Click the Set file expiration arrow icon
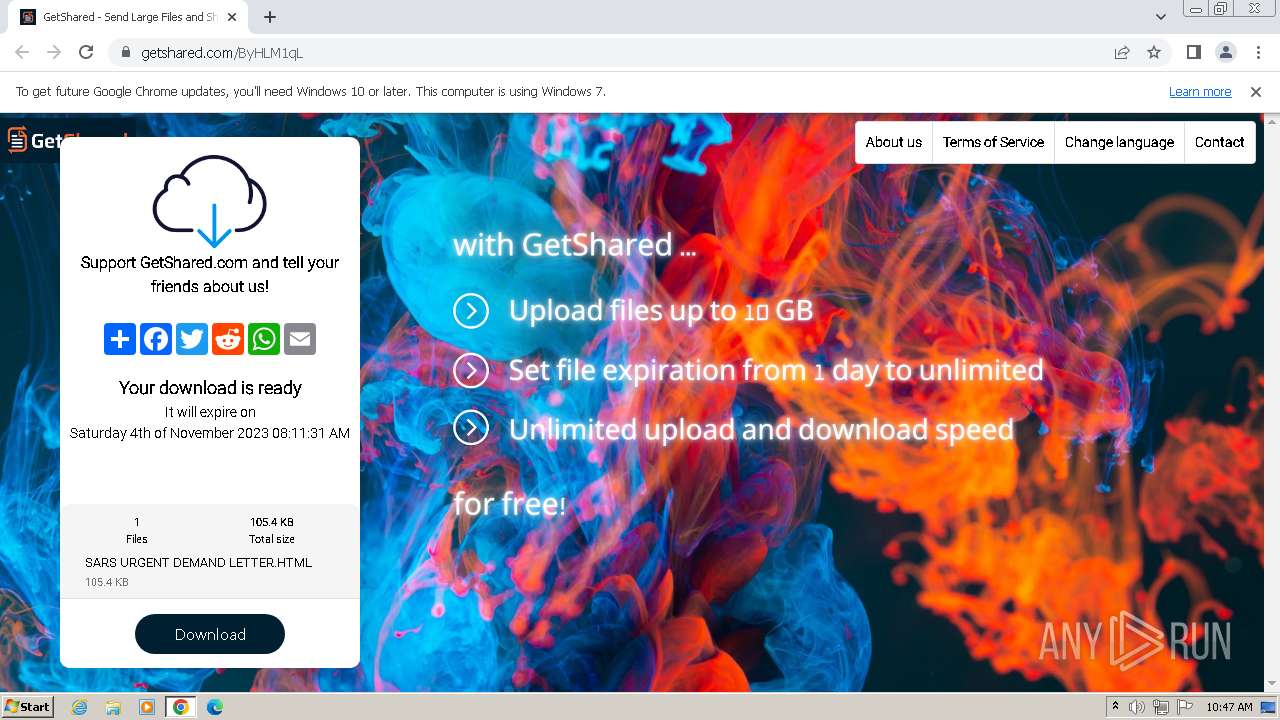The width and height of the screenshot is (1280, 720). click(471, 370)
